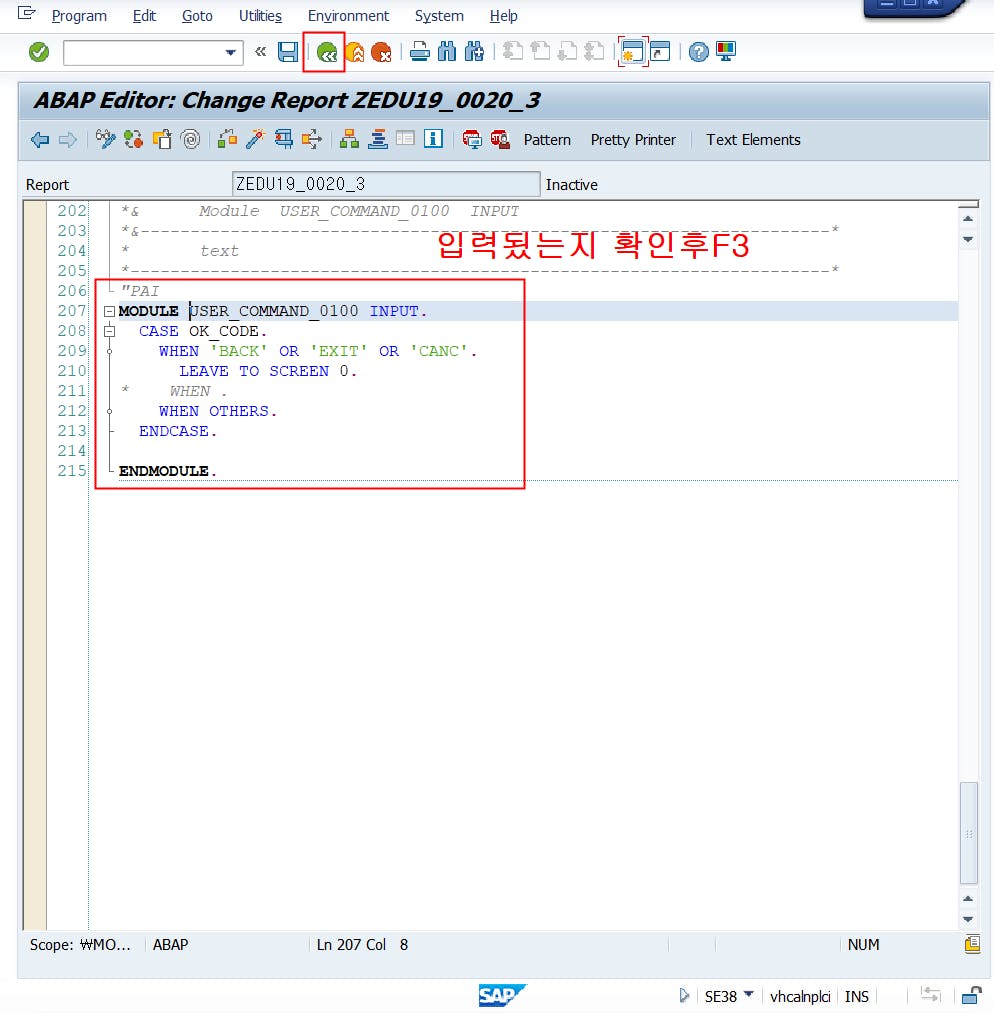The height and width of the screenshot is (1013, 994).
Task: Click inside the command input field
Action: click(x=143, y=52)
